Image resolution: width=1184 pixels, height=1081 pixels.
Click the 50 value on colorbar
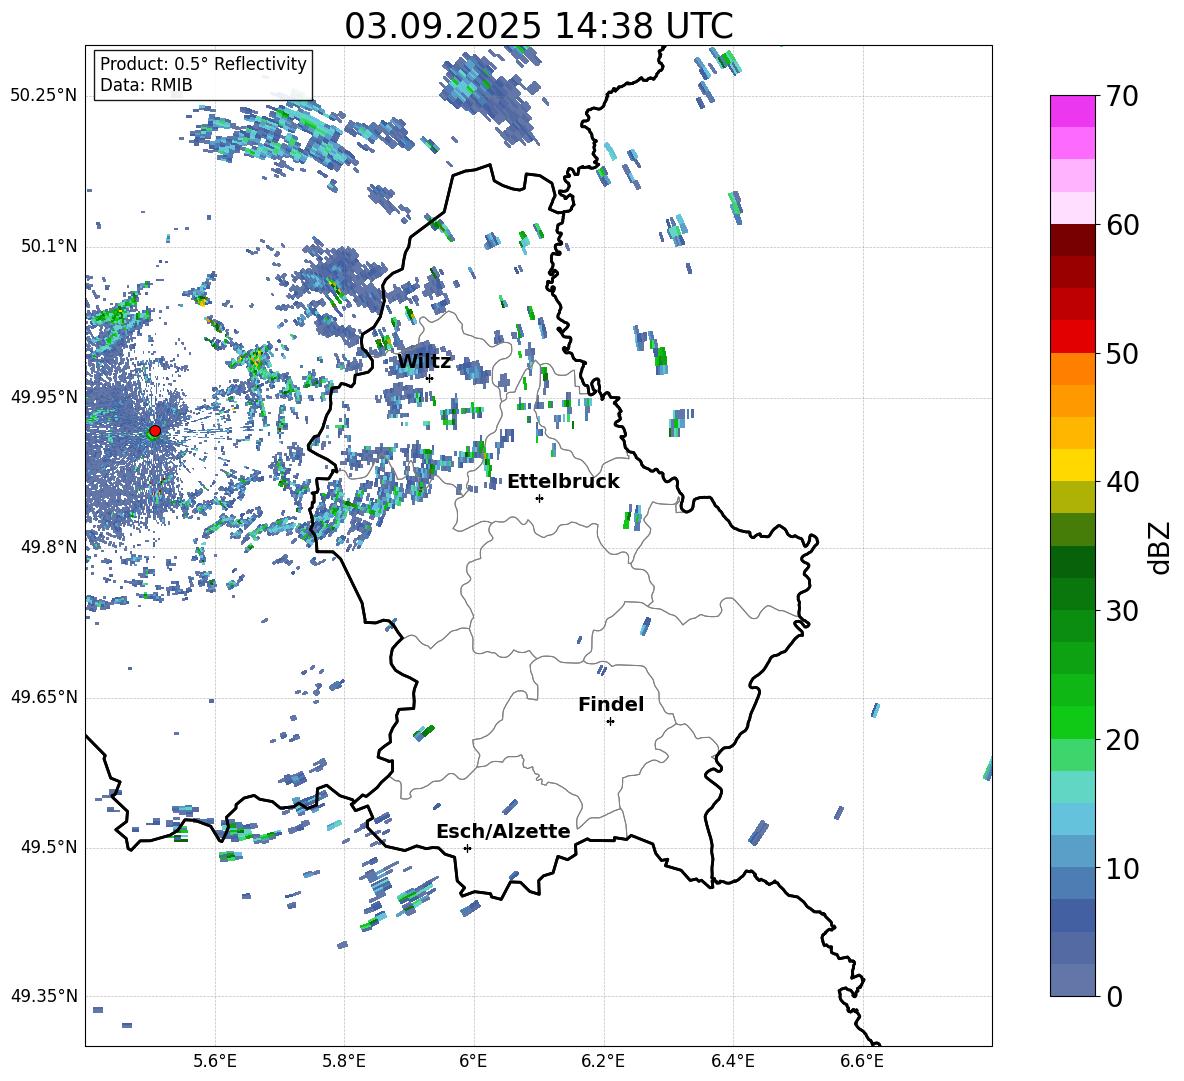(x=1123, y=353)
